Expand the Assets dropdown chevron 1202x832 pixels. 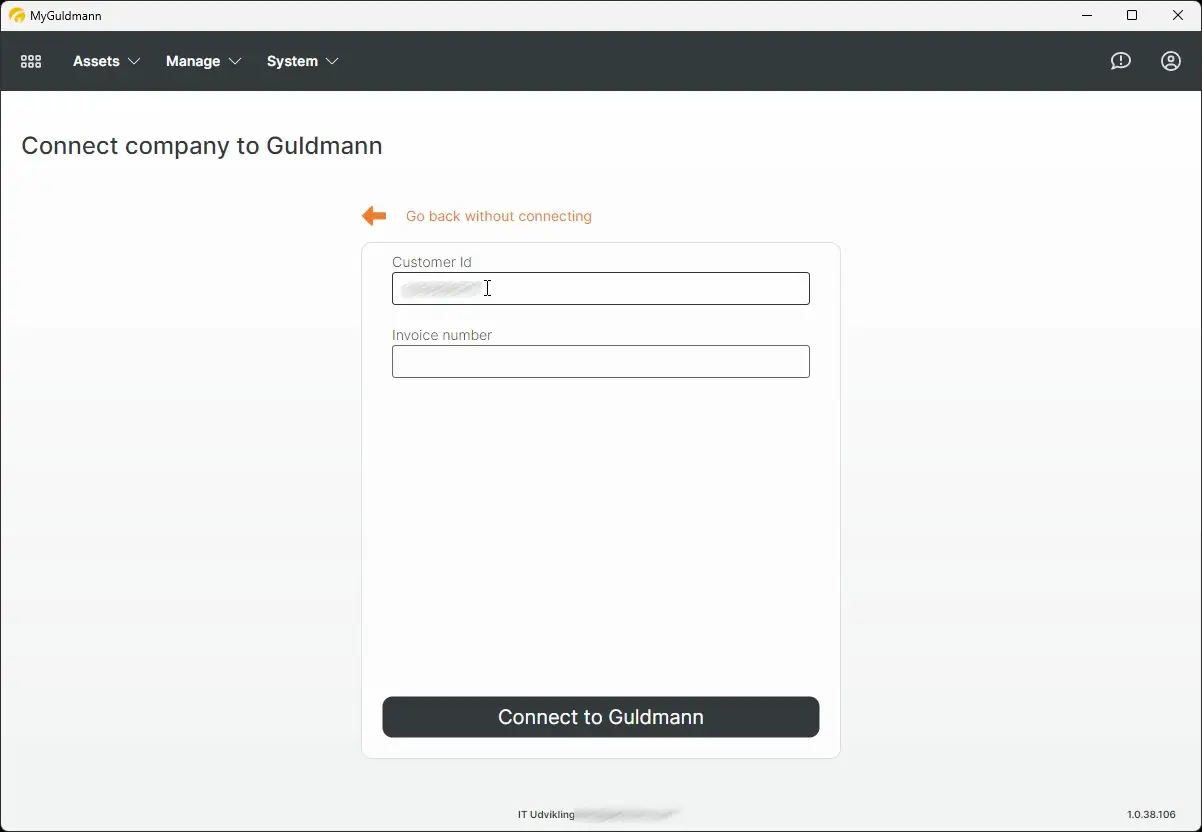pyautogui.click(x=134, y=61)
